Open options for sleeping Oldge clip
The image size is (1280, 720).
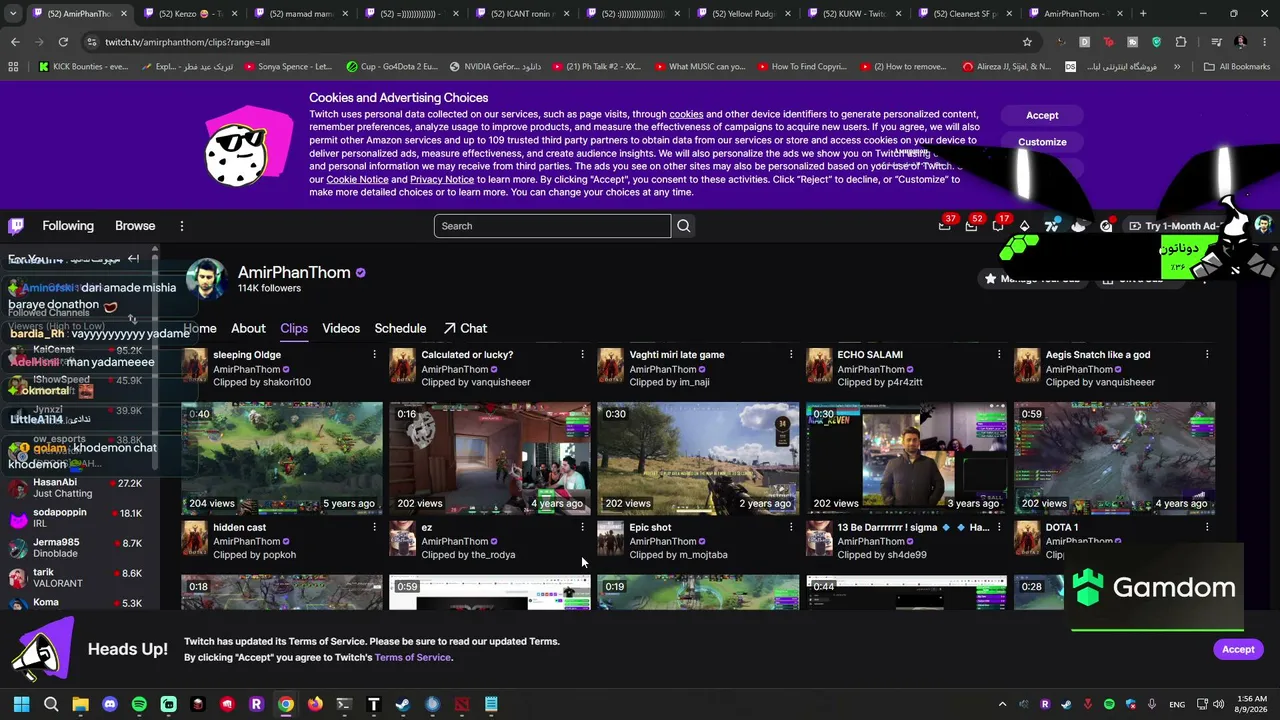pos(375,355)
